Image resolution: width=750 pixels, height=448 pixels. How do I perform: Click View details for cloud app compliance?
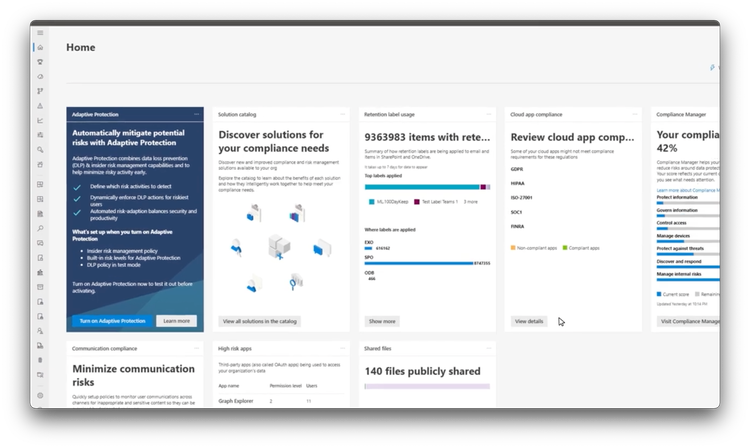529,321
